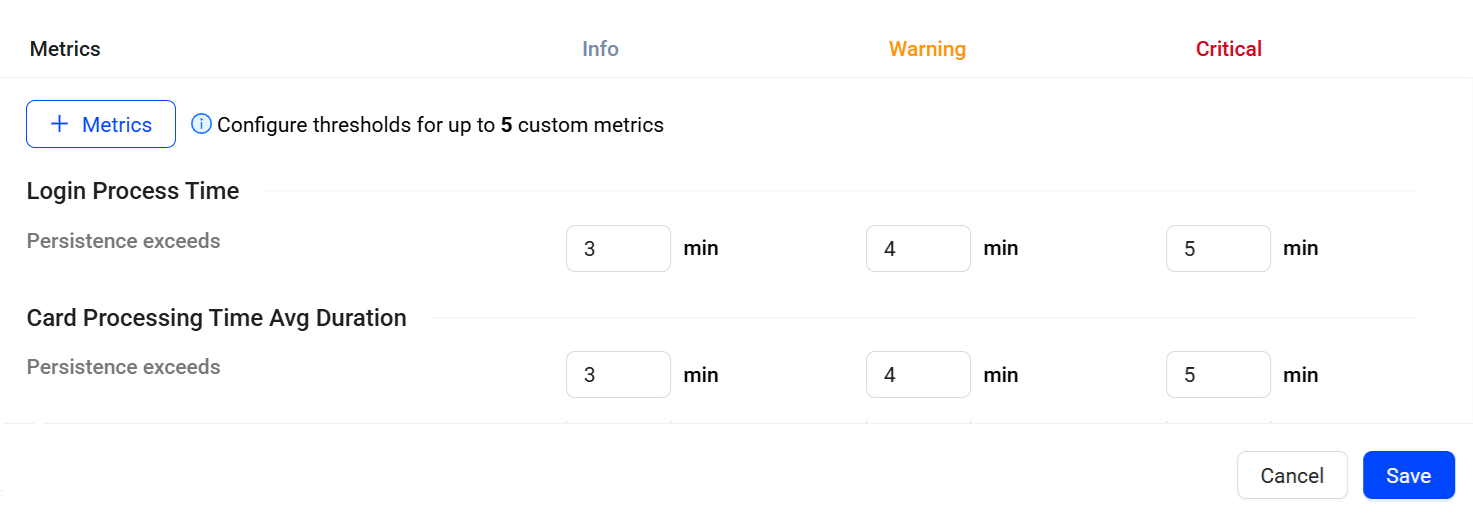Click the Info severity column header
The height and width of the screenshot is (521, 1473).
click(x=600, y=48)
